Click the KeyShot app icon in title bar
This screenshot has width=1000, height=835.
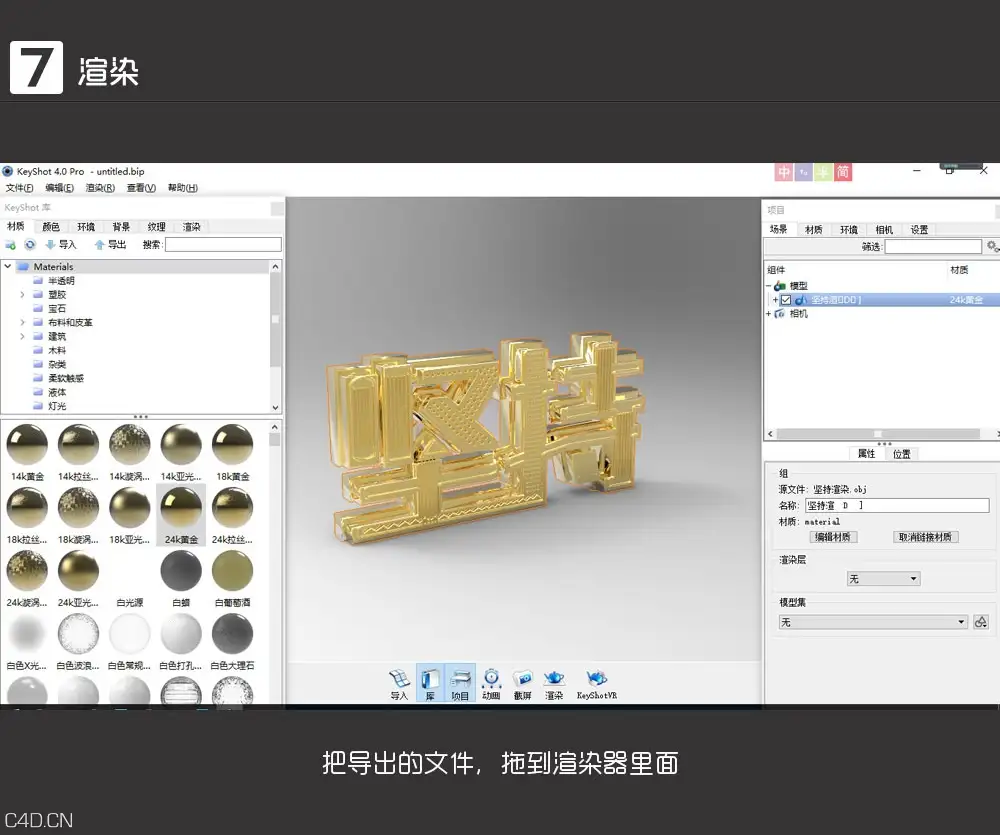click(8, 172)
